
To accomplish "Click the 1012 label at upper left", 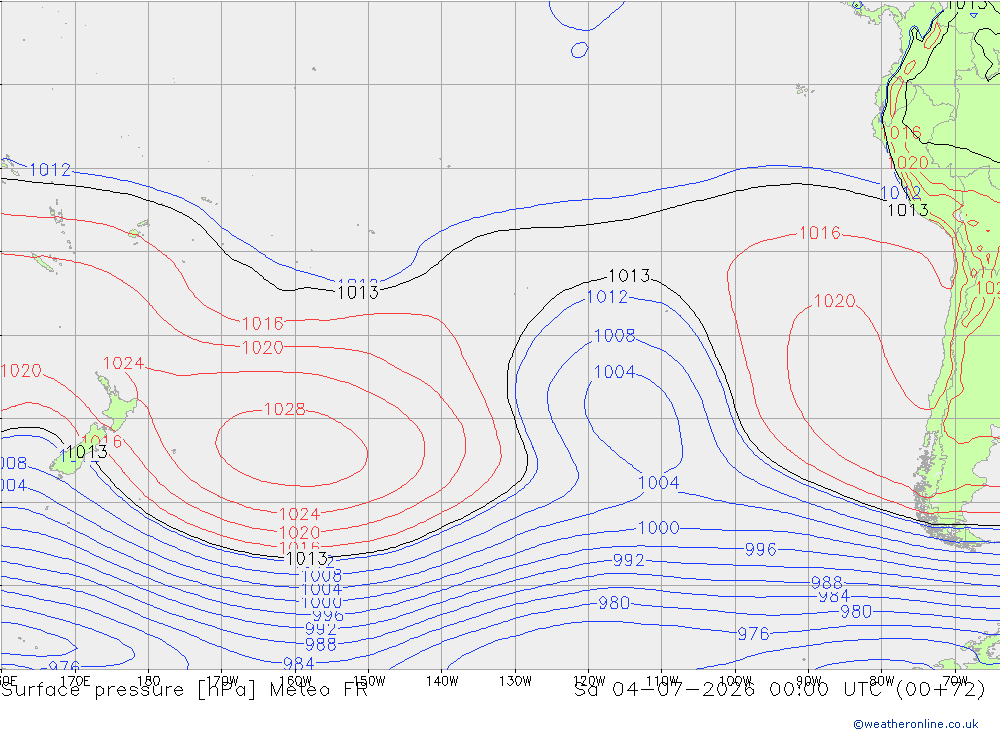I will point(50,170).
